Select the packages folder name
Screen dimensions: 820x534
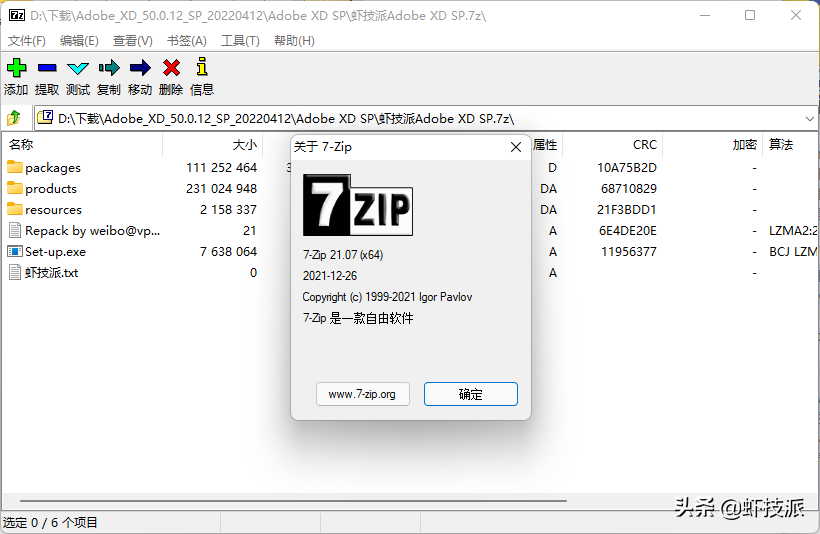click(53, 168)
